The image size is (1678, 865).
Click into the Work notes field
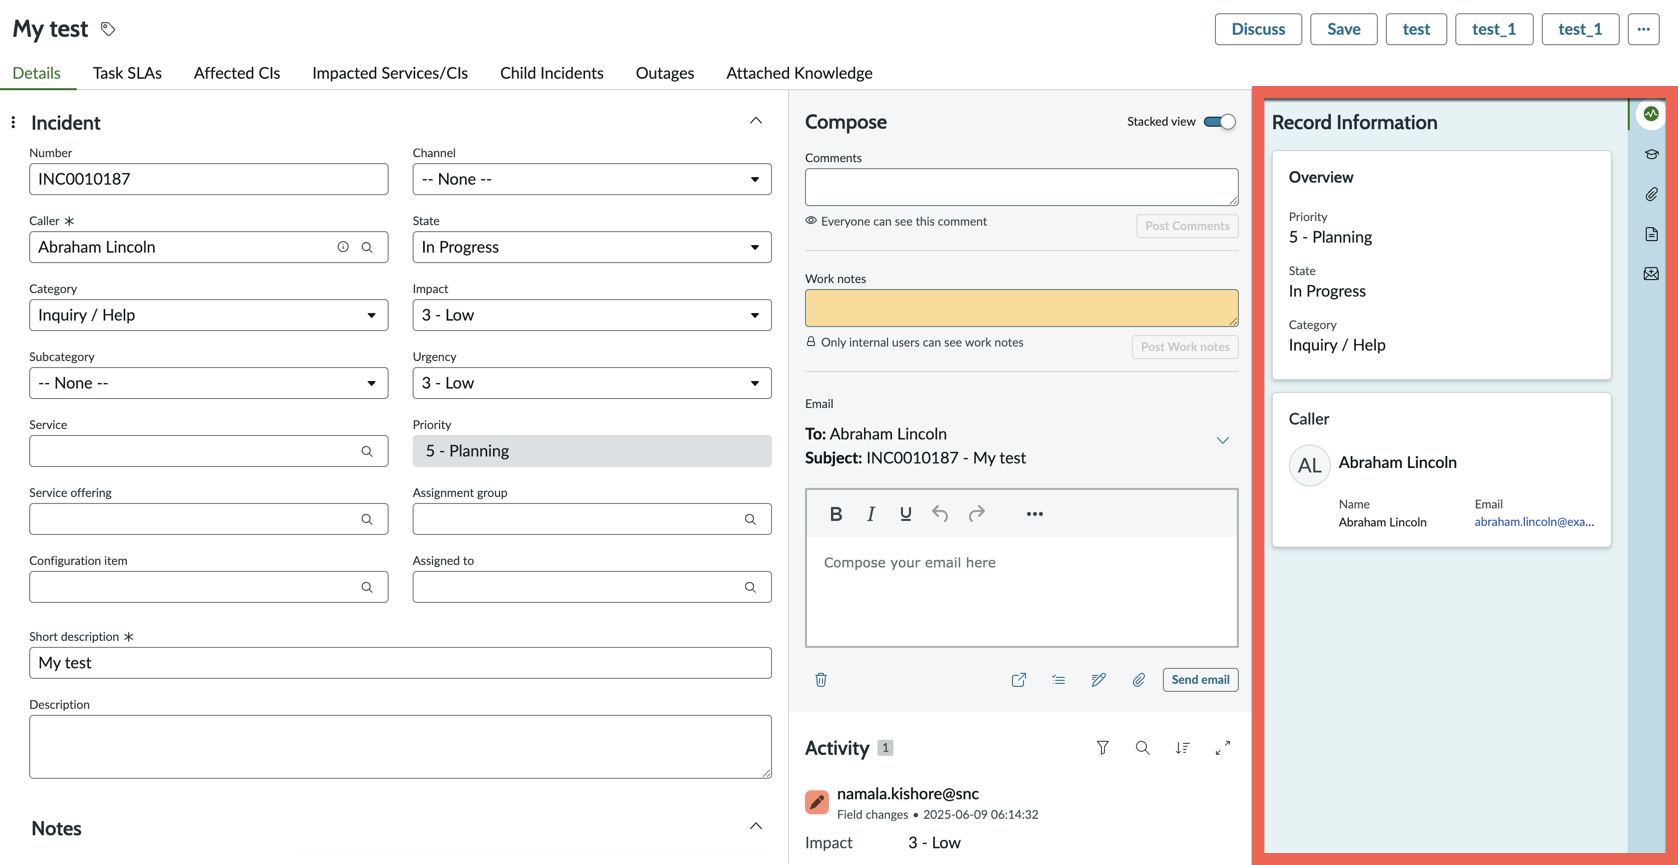click(1022, 308)
